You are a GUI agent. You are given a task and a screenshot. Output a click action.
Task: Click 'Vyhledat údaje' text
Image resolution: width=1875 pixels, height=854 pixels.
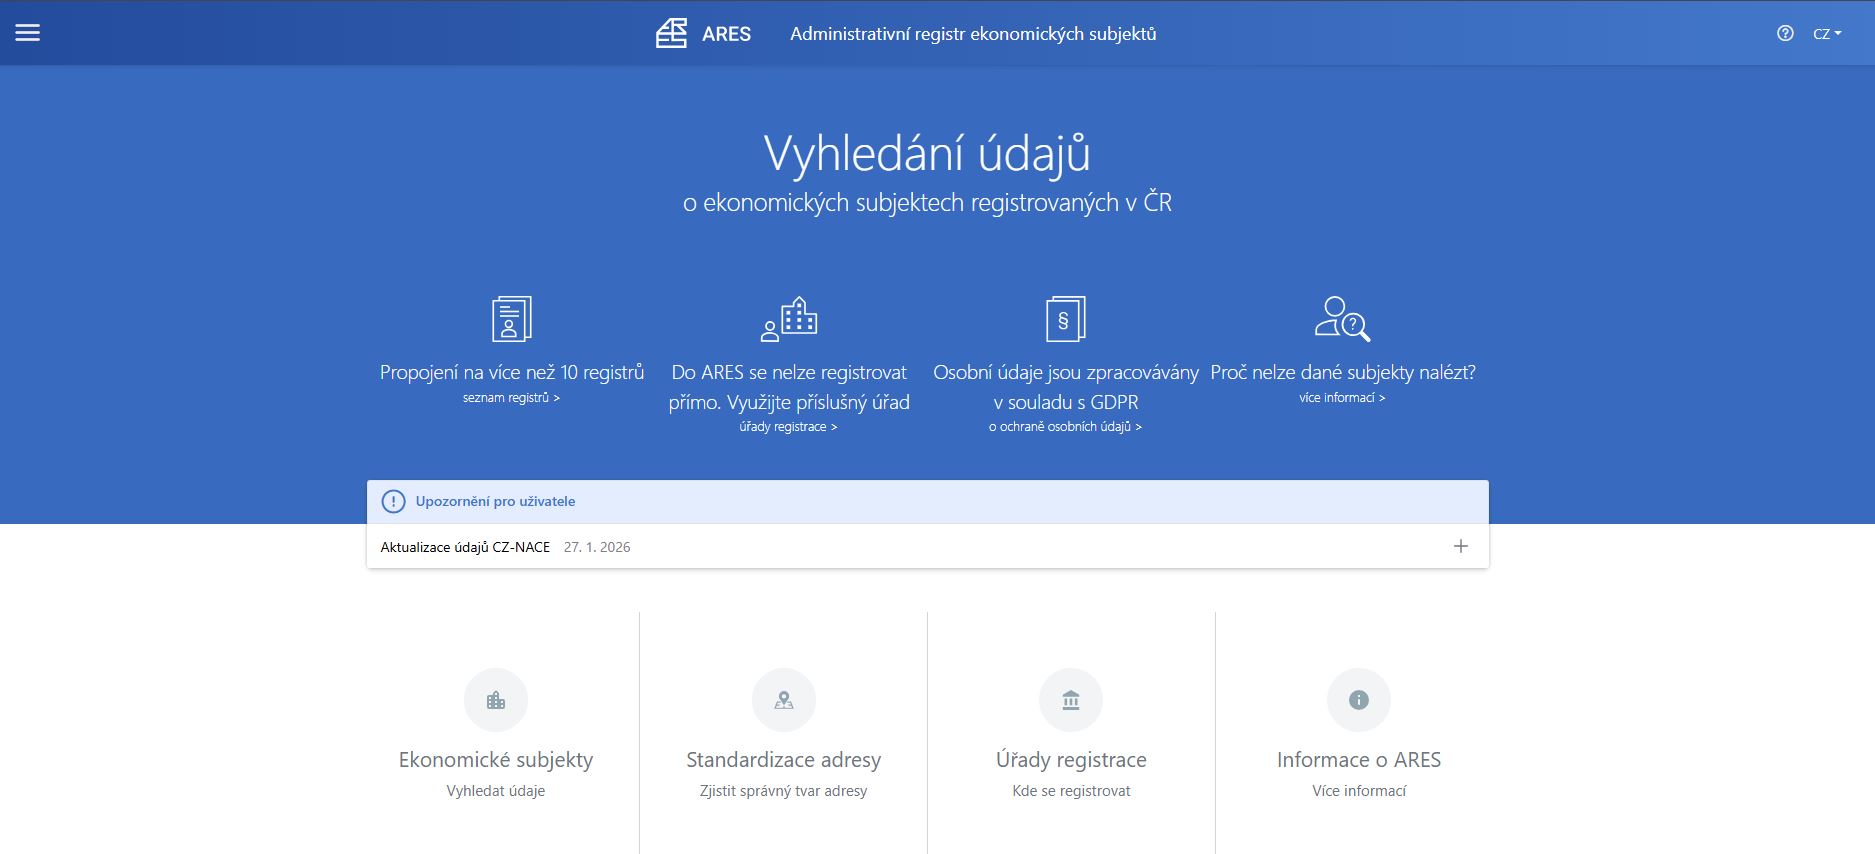pos(496,791)
